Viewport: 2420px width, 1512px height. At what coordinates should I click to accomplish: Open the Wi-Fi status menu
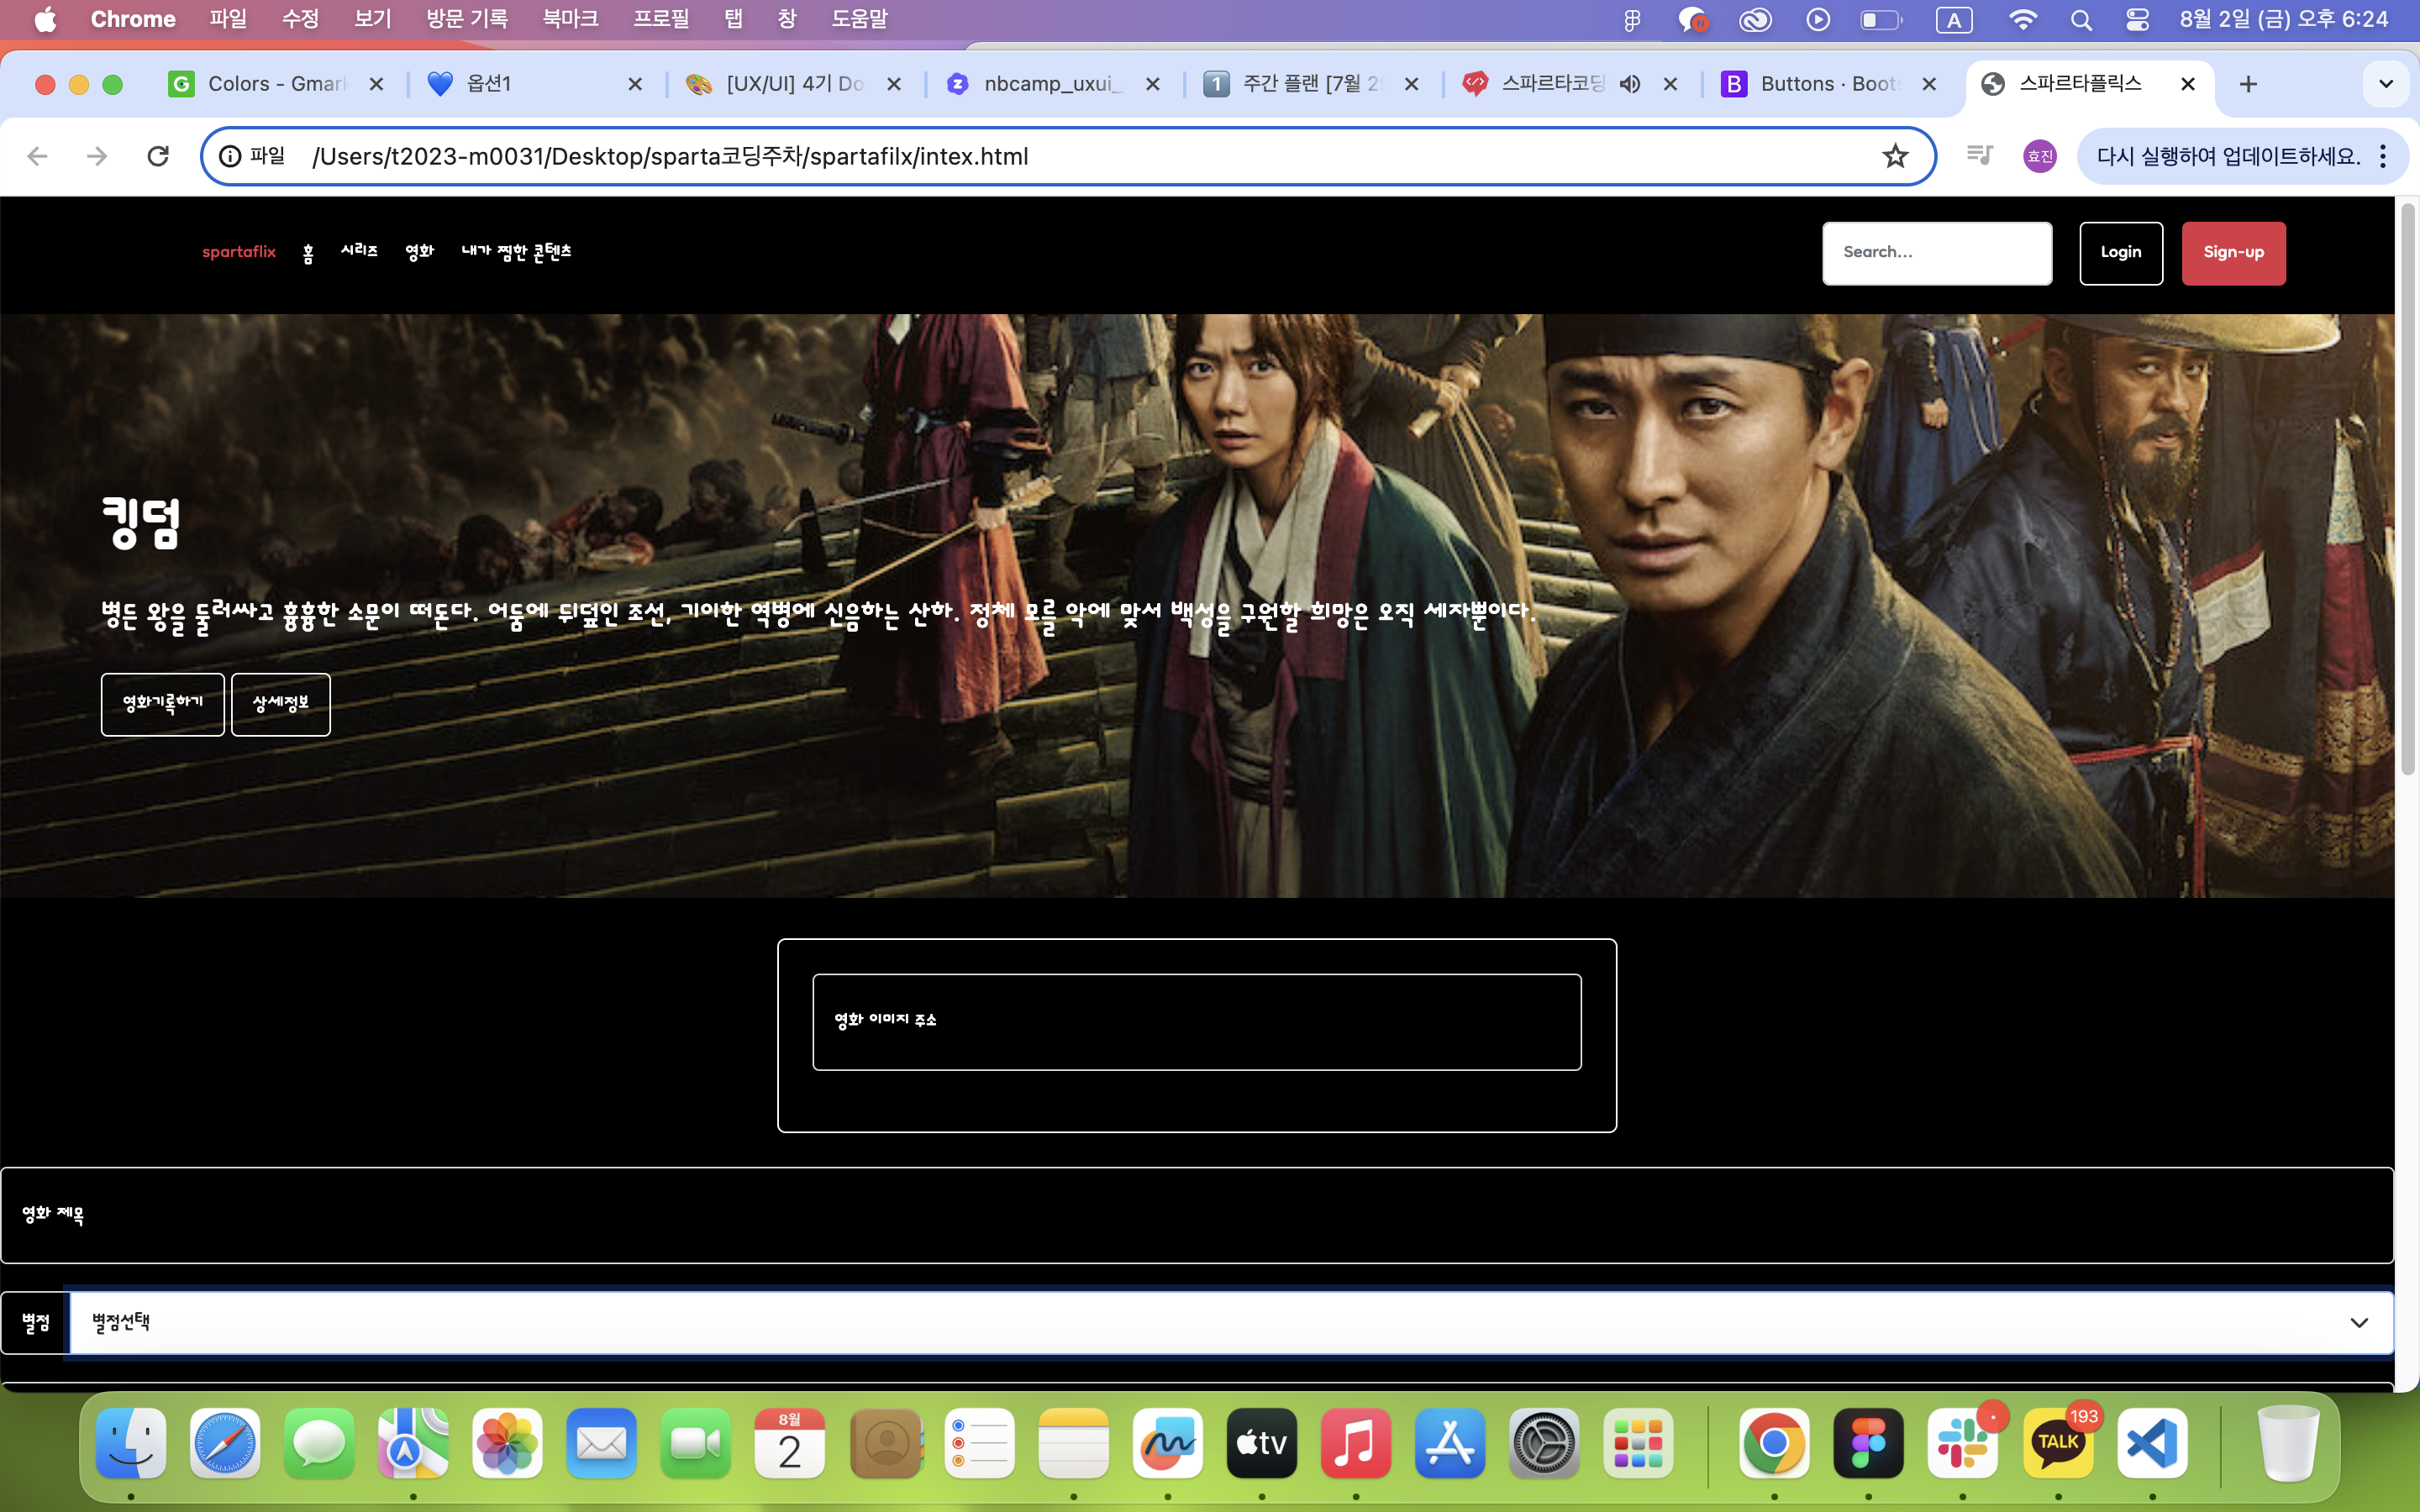[2022, 20]
